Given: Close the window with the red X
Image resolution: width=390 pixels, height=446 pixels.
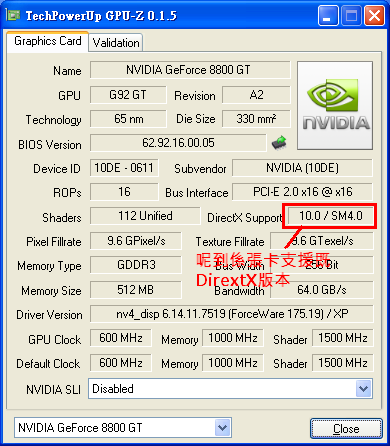Looking at the screenshot, I should [x=374, y=16].
